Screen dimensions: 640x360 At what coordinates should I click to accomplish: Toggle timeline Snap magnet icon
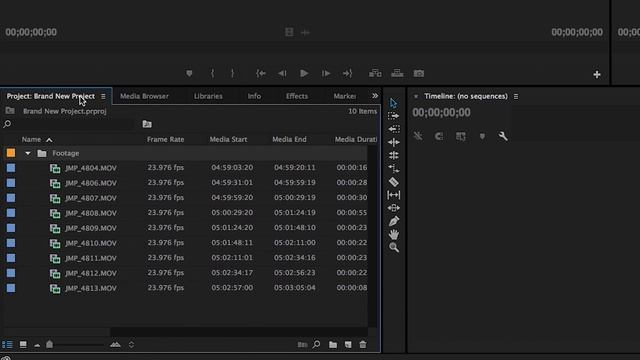point(439,136)
